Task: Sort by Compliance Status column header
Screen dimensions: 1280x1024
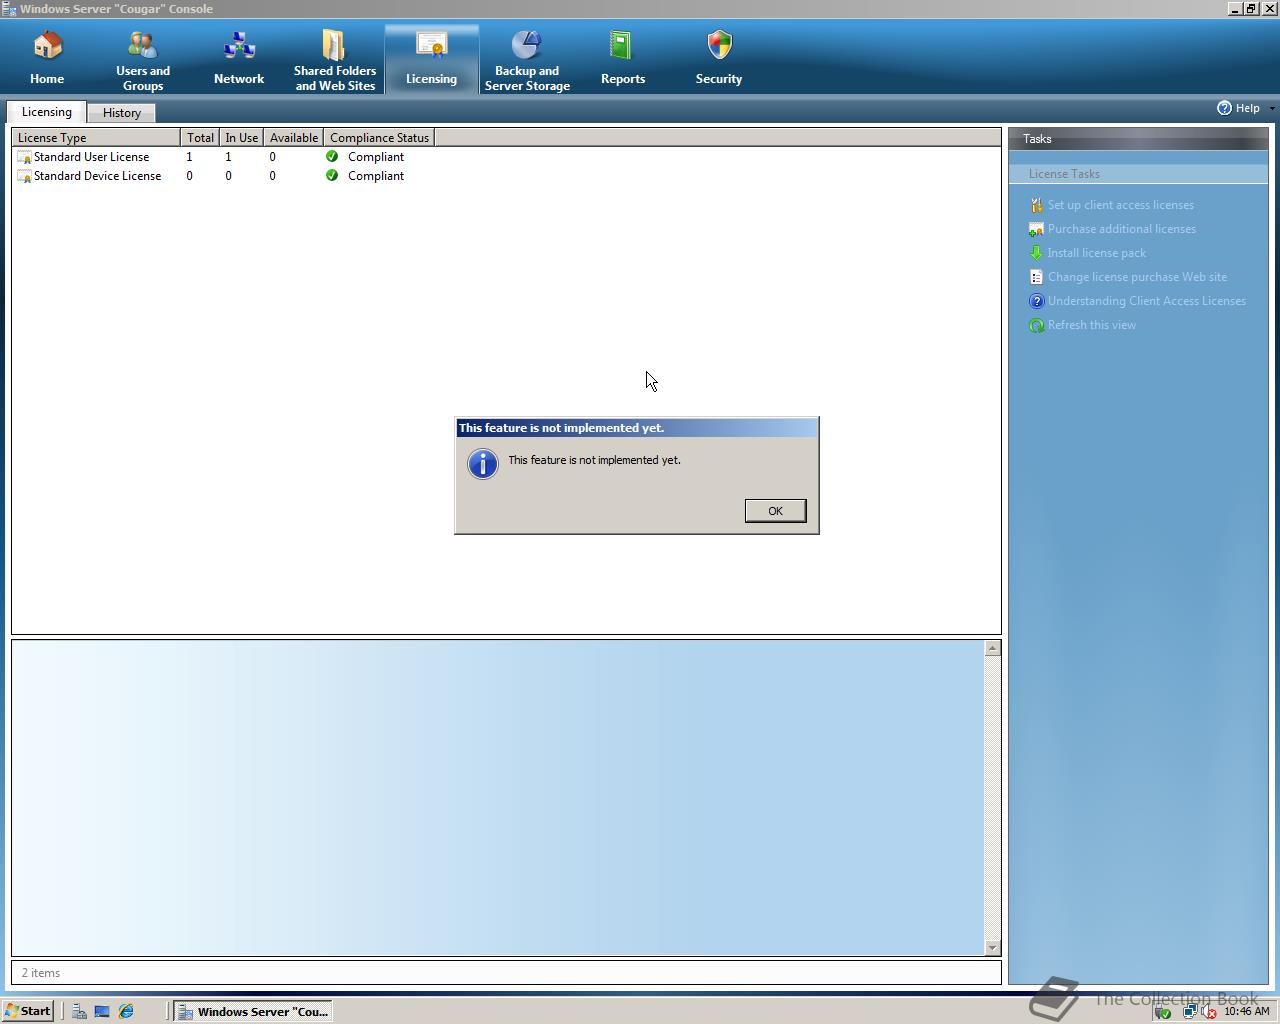Action: coord(379,138)
